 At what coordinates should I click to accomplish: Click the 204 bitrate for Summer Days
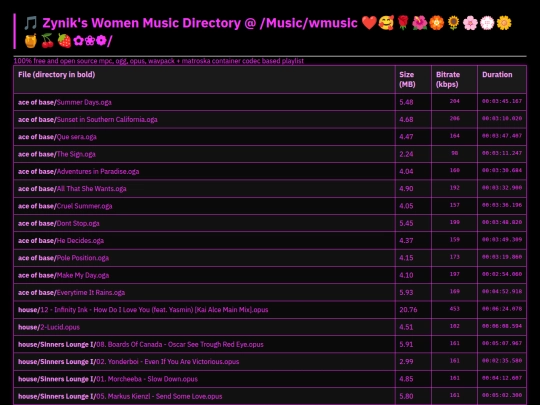tap(455, 101)
